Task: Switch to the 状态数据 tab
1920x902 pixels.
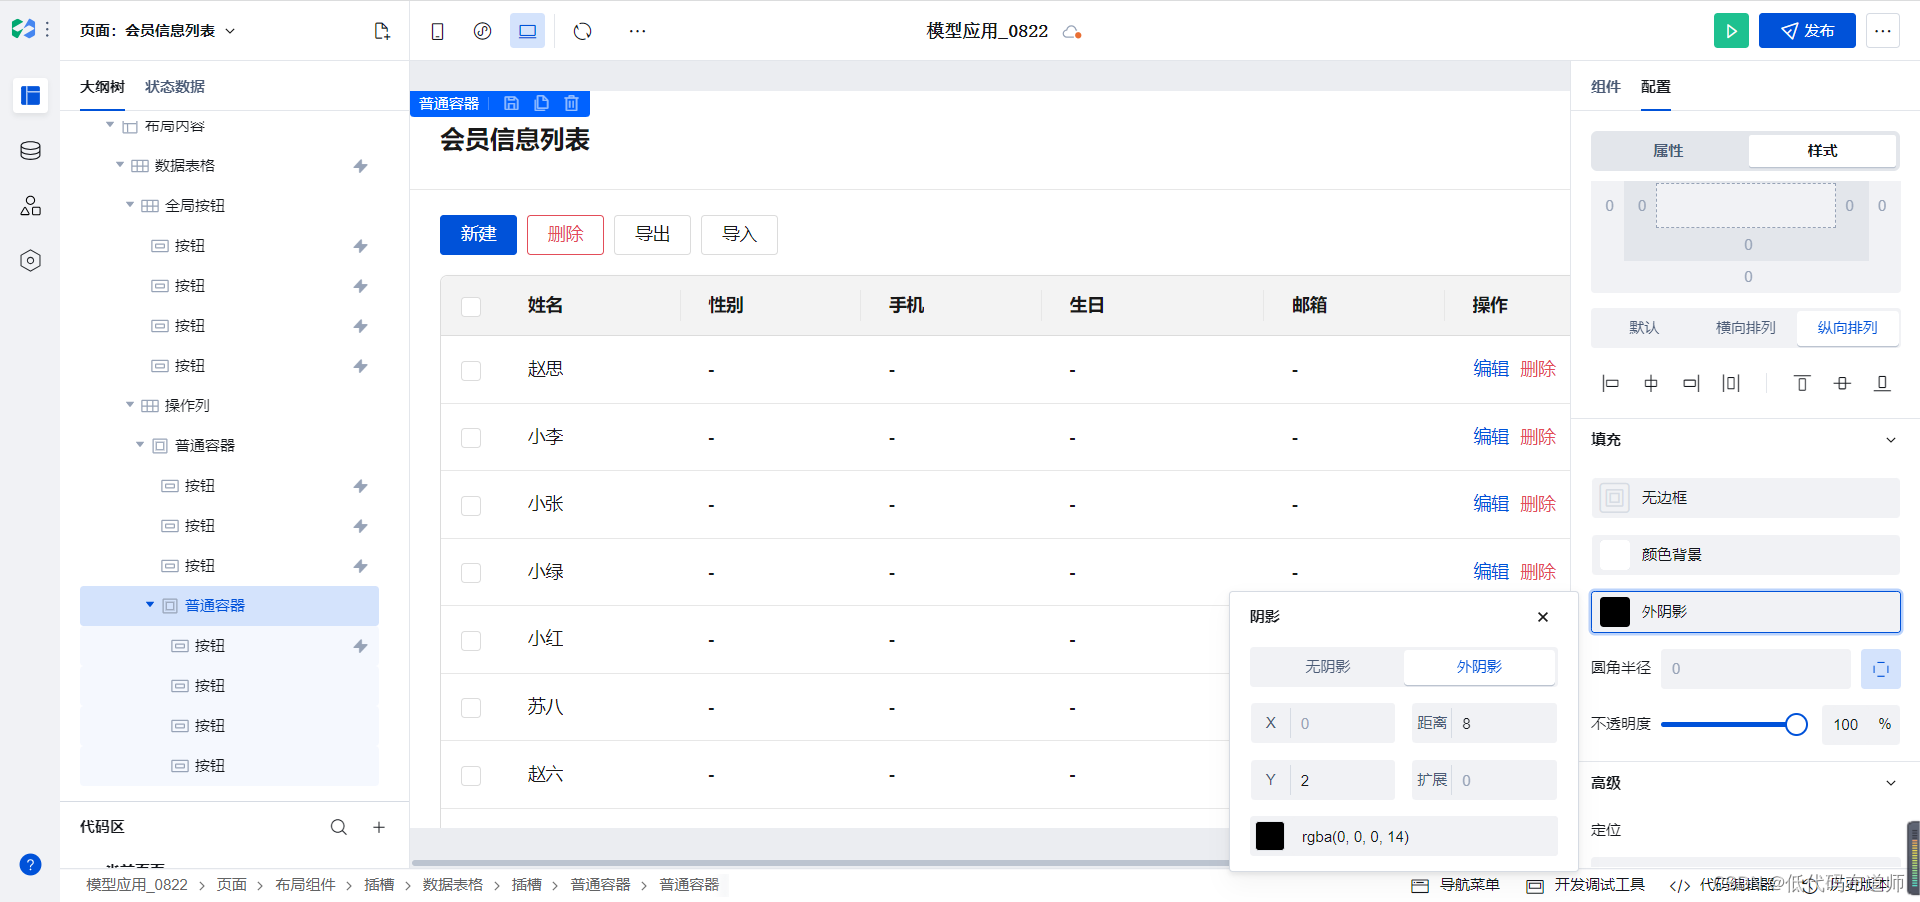Action: (x=175, y=87)
